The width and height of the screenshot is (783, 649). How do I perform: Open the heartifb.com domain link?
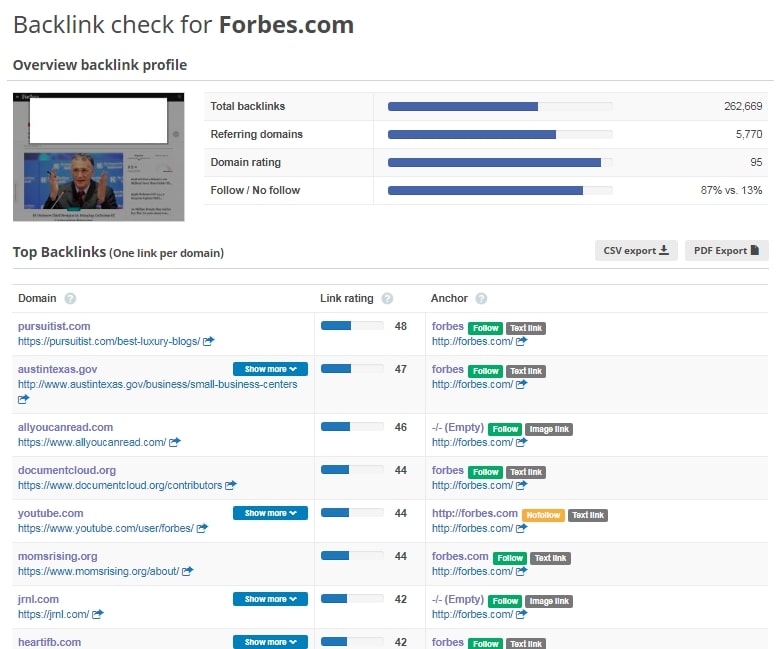click(x=49, y=642)
